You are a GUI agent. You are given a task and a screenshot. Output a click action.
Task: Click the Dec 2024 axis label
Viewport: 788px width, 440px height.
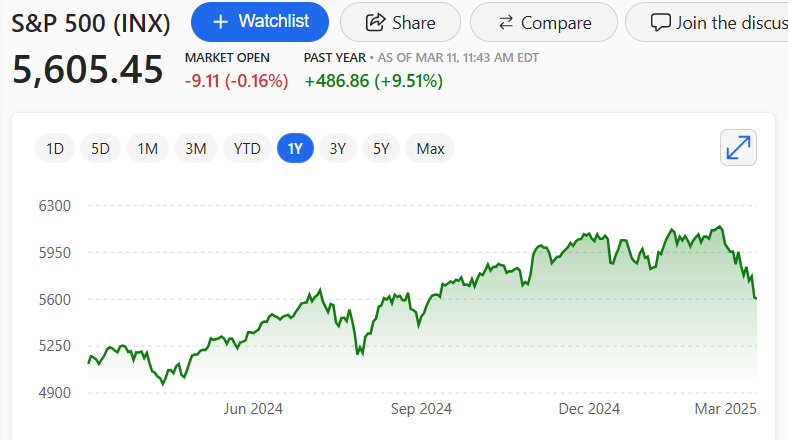589,408
